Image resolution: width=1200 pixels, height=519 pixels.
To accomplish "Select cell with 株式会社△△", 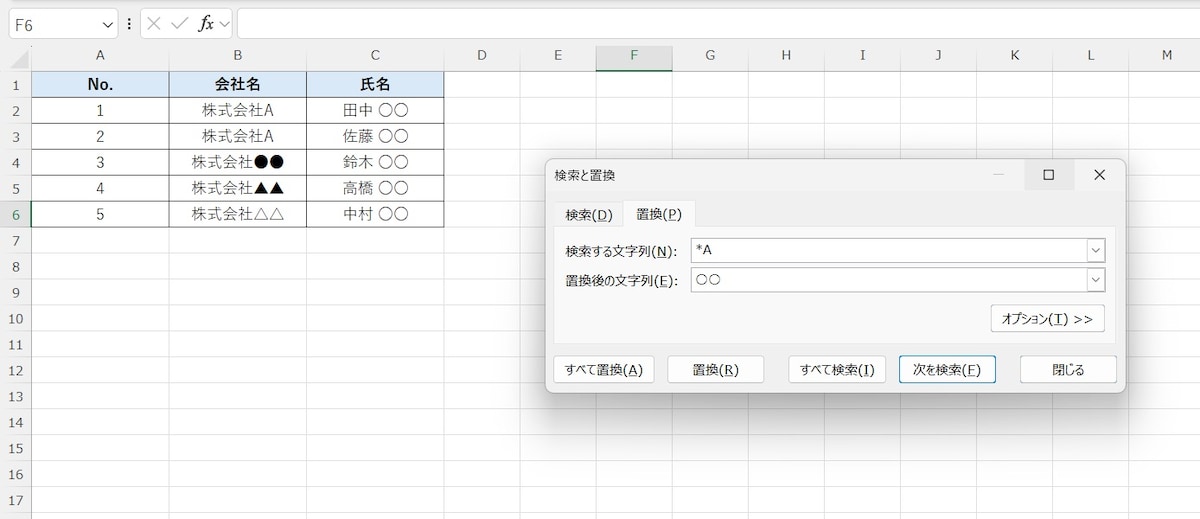I will coord(238,214).
